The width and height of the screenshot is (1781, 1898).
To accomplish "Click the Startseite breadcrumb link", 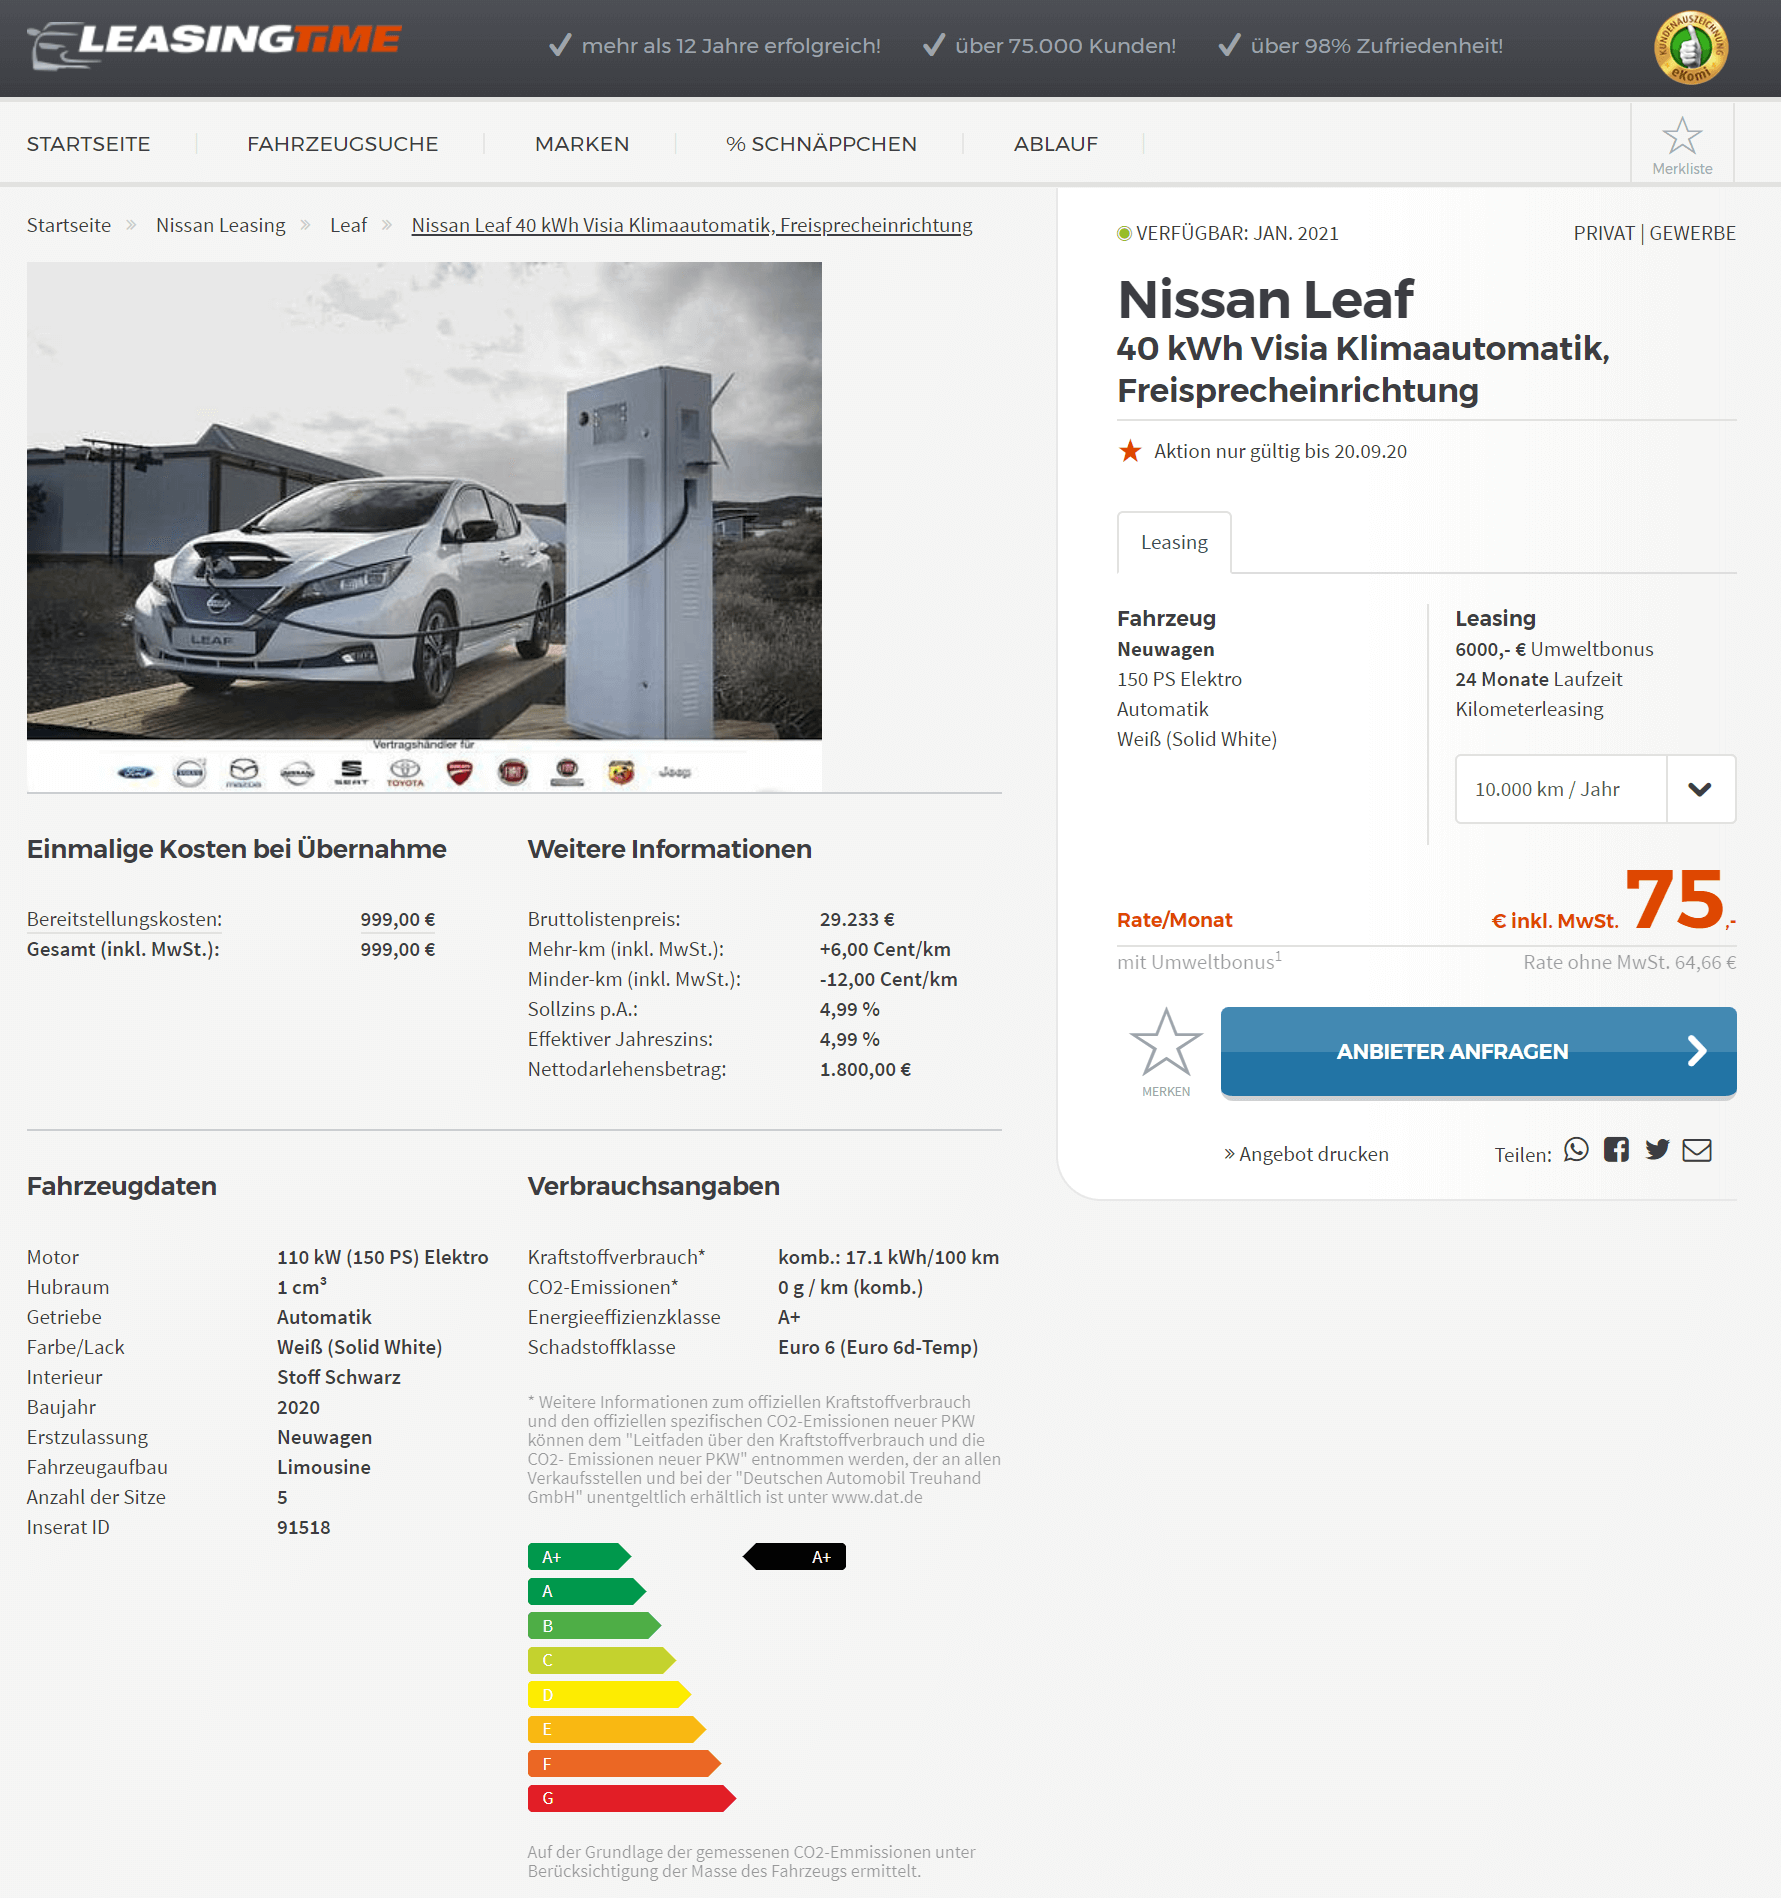I will (69, 225).
